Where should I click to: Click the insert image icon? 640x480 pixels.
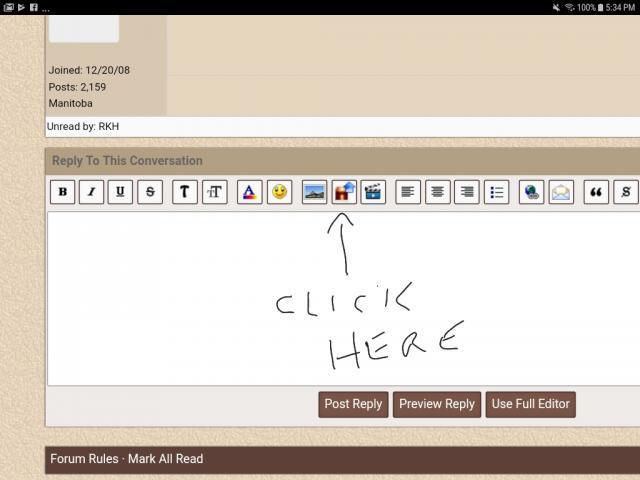click(314, 192)
